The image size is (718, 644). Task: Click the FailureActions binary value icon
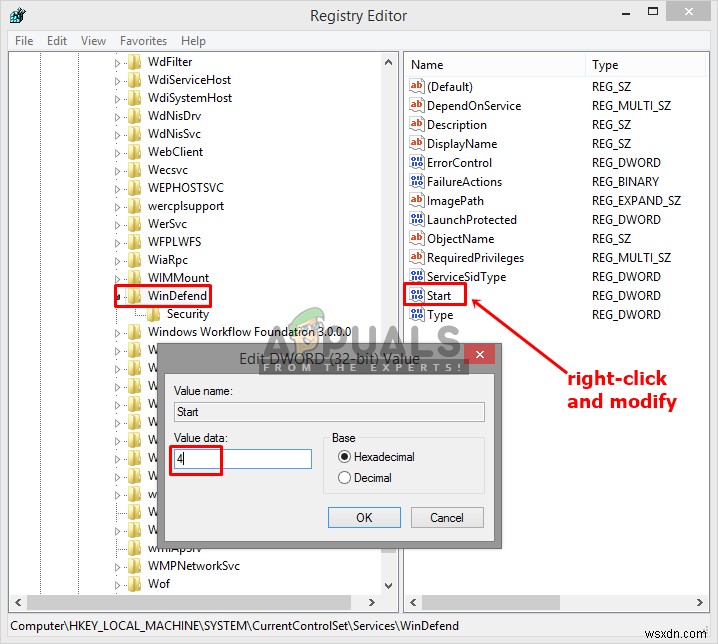tap(417, 181)
